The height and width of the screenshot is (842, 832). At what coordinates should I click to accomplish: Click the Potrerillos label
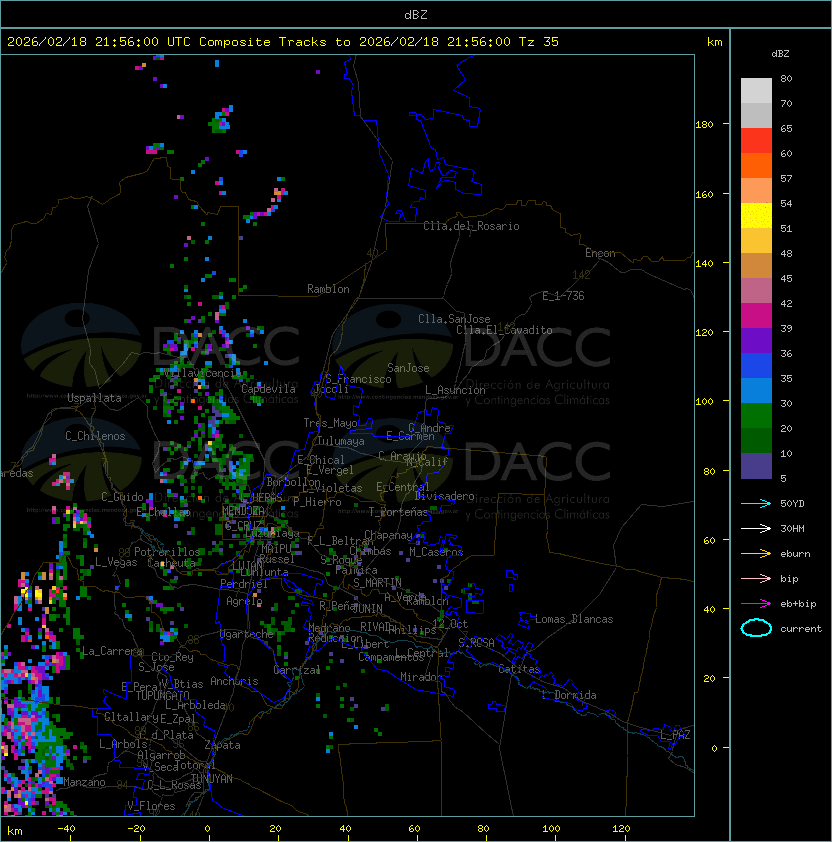(167, 552)
